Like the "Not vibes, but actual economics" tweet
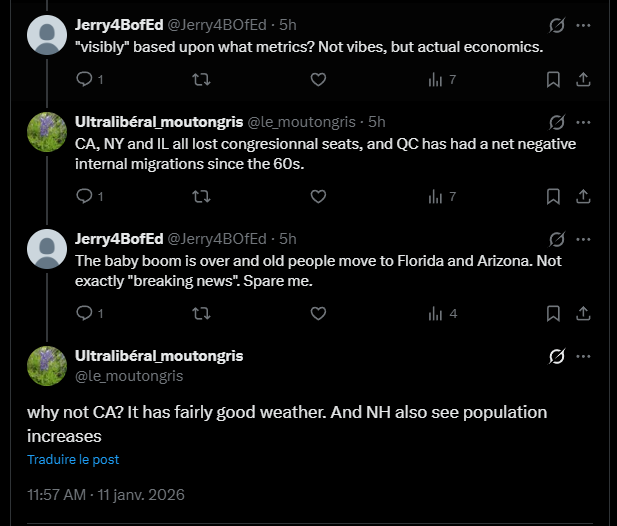Viewport: 617px width, 526px height. pos(318,79)
